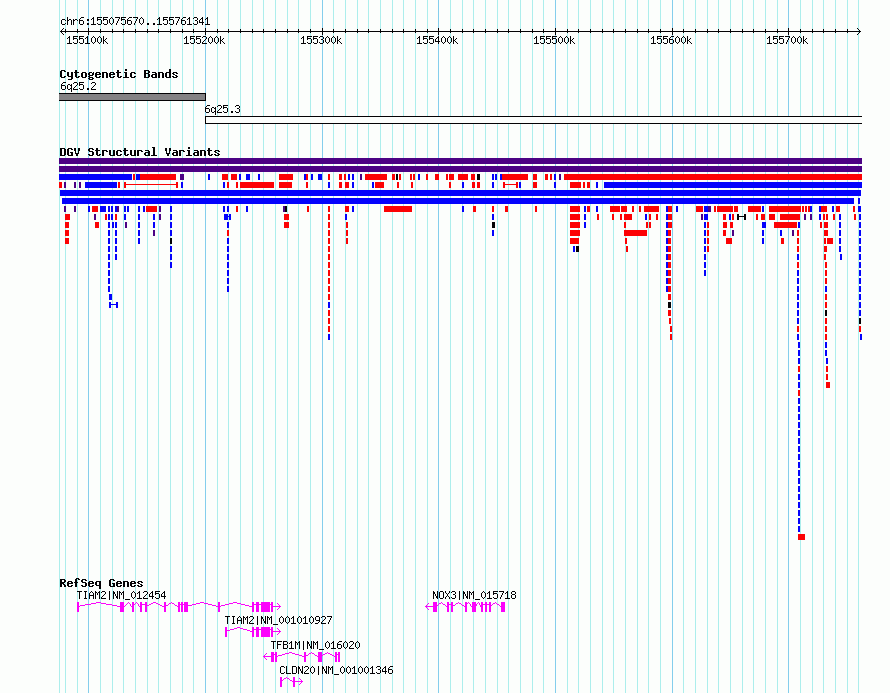The image size is (890, 693).
Task: Select the gray 6q25.2 band bar
Action: point(132,97)
